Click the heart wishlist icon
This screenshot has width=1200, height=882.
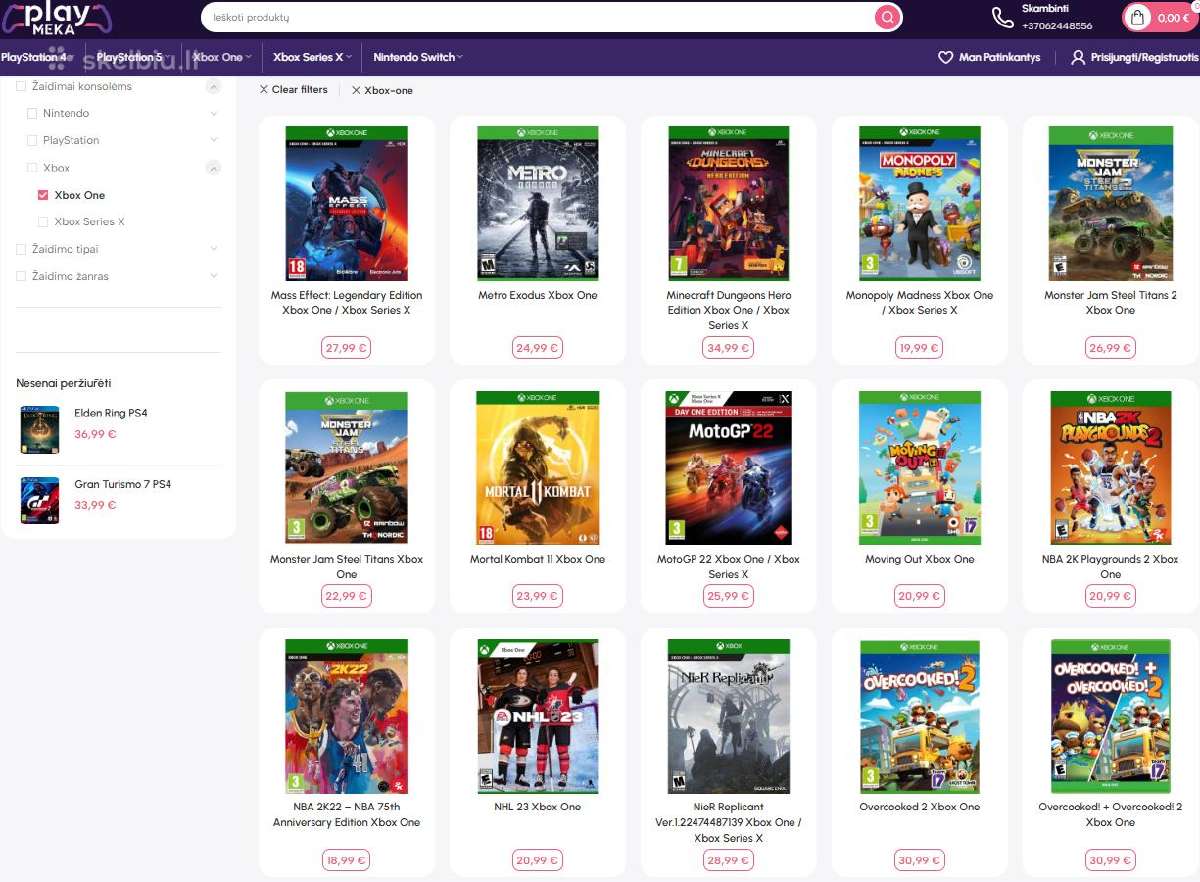945,58
